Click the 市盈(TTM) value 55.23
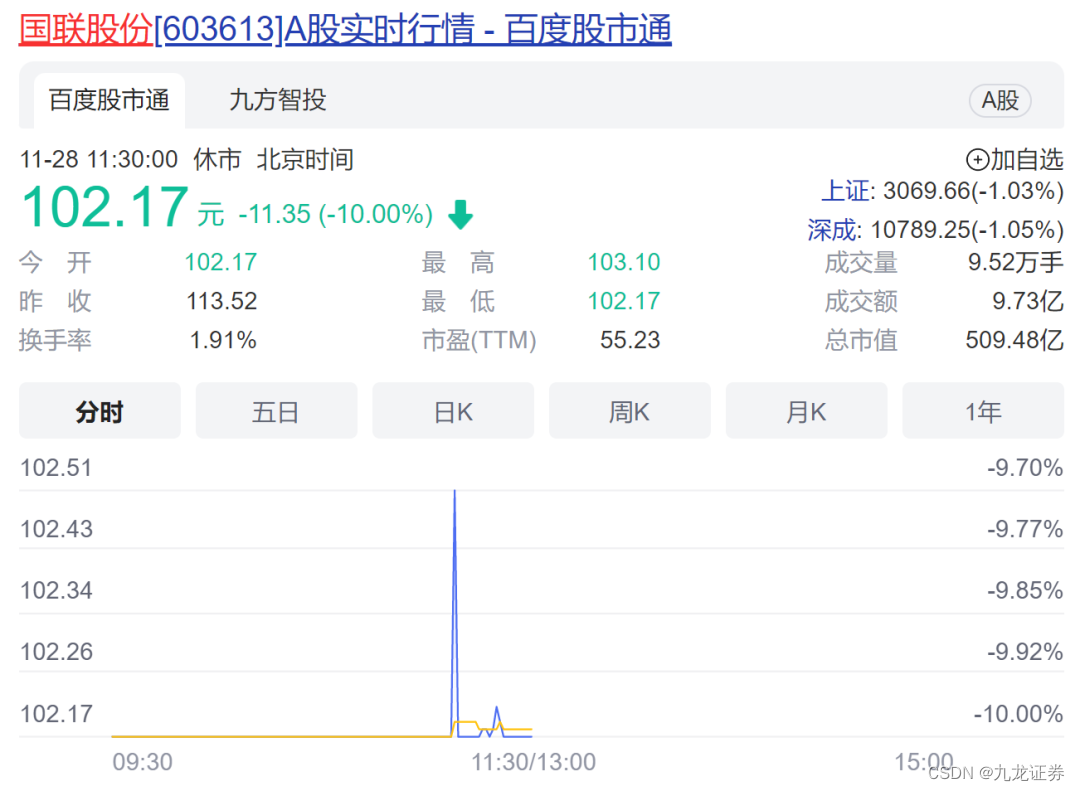 [x=630, y=340]
